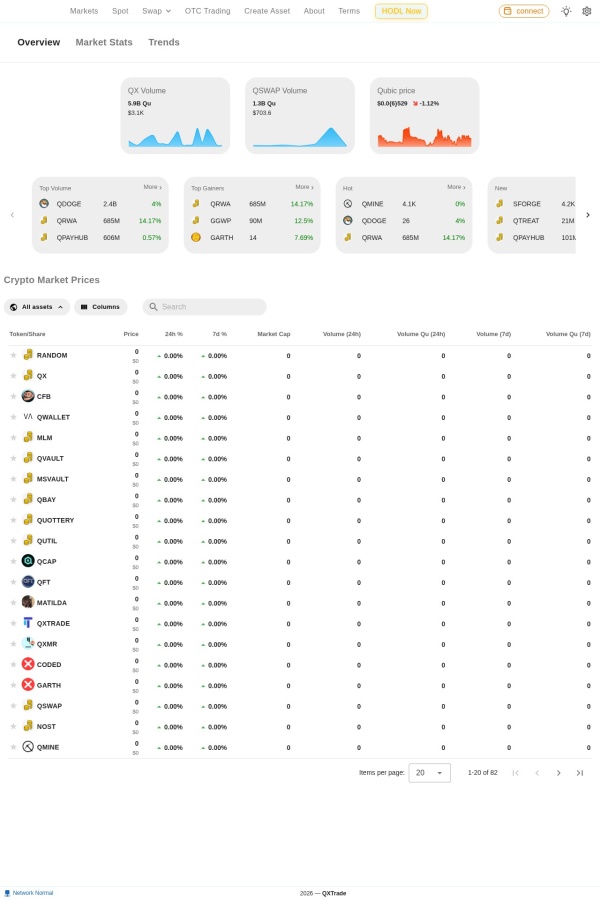This screenshot has width=600, height=900.
Task: Open the All assets filter dropdown
Action: (37, 307)
